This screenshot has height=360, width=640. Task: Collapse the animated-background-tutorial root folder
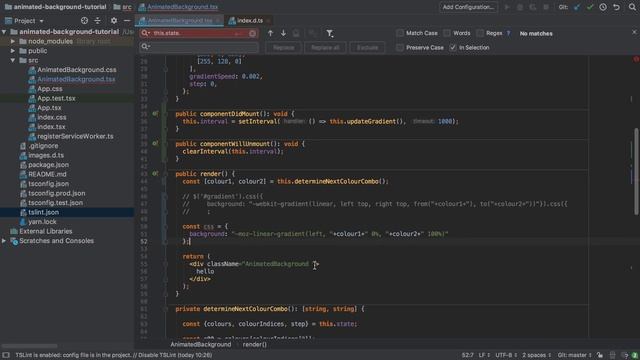[4, 31]
